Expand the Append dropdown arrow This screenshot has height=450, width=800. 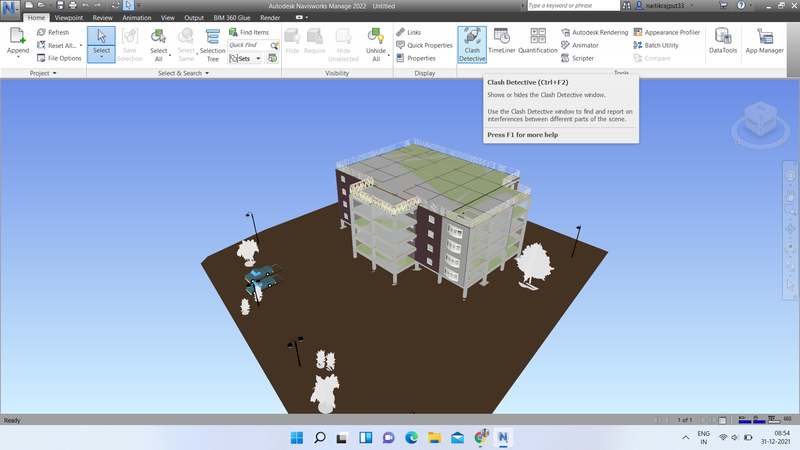click(18, 57)
